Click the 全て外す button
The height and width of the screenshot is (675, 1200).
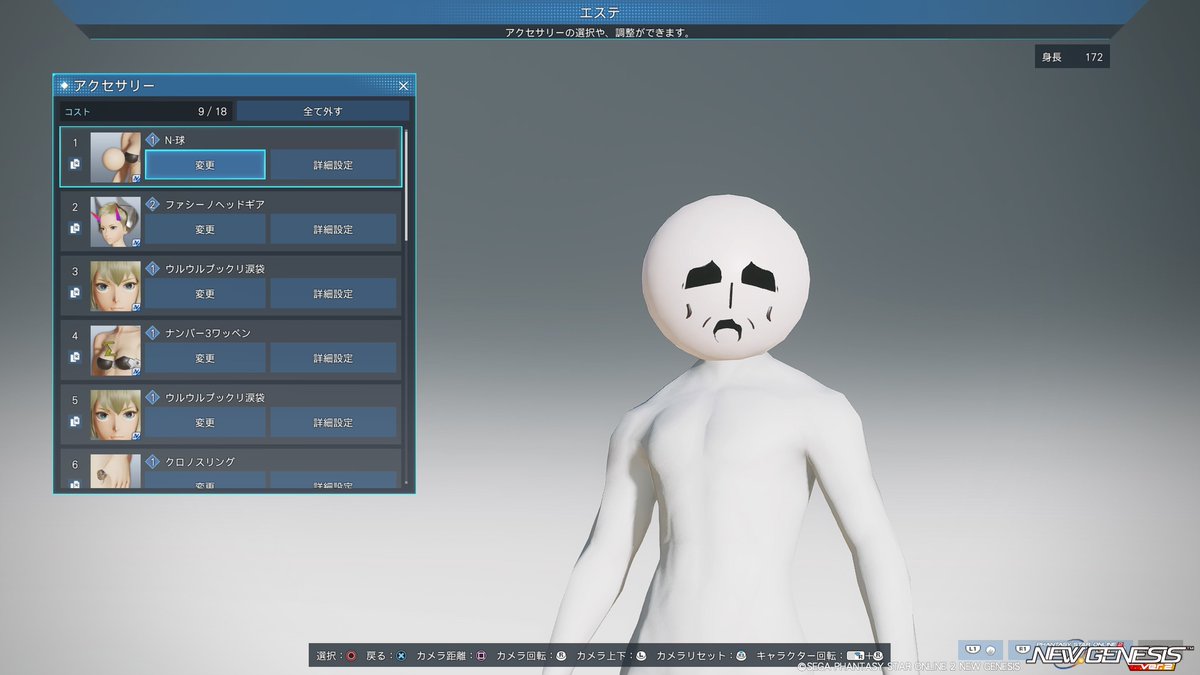pos(323,111)
